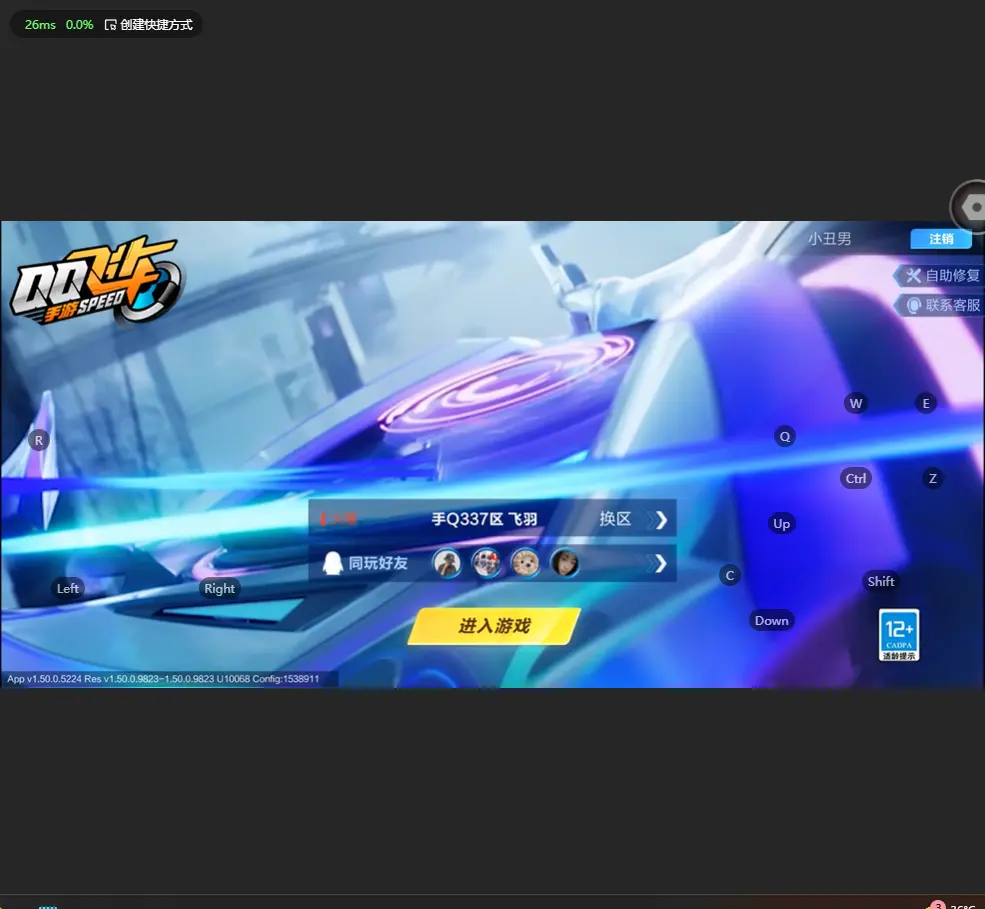985x909 pixels.
Task: Click the 手Q337区 飞羽 server name
Action: pos(484,519)
